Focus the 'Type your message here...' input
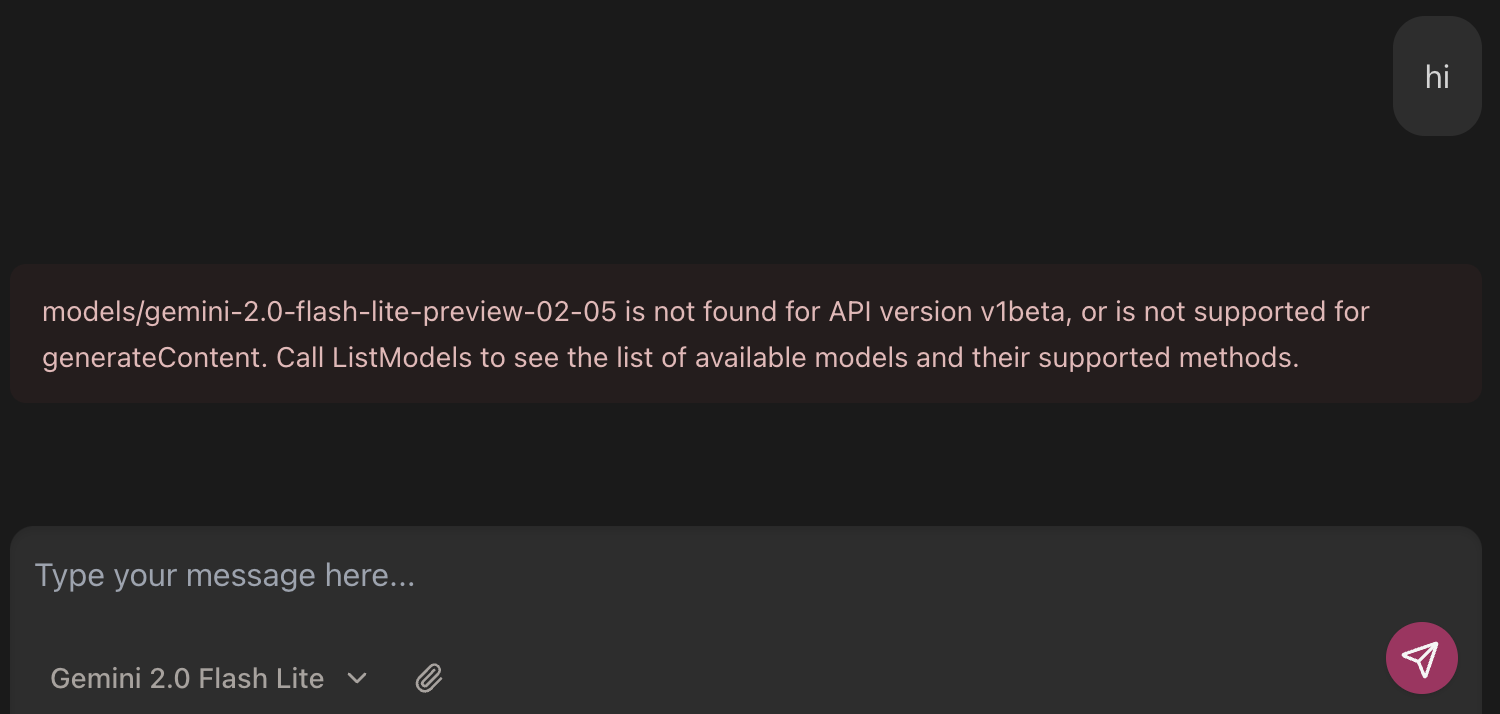This screenshot has width=1500, height=714. pyautogui.click(x=600, y=576)
